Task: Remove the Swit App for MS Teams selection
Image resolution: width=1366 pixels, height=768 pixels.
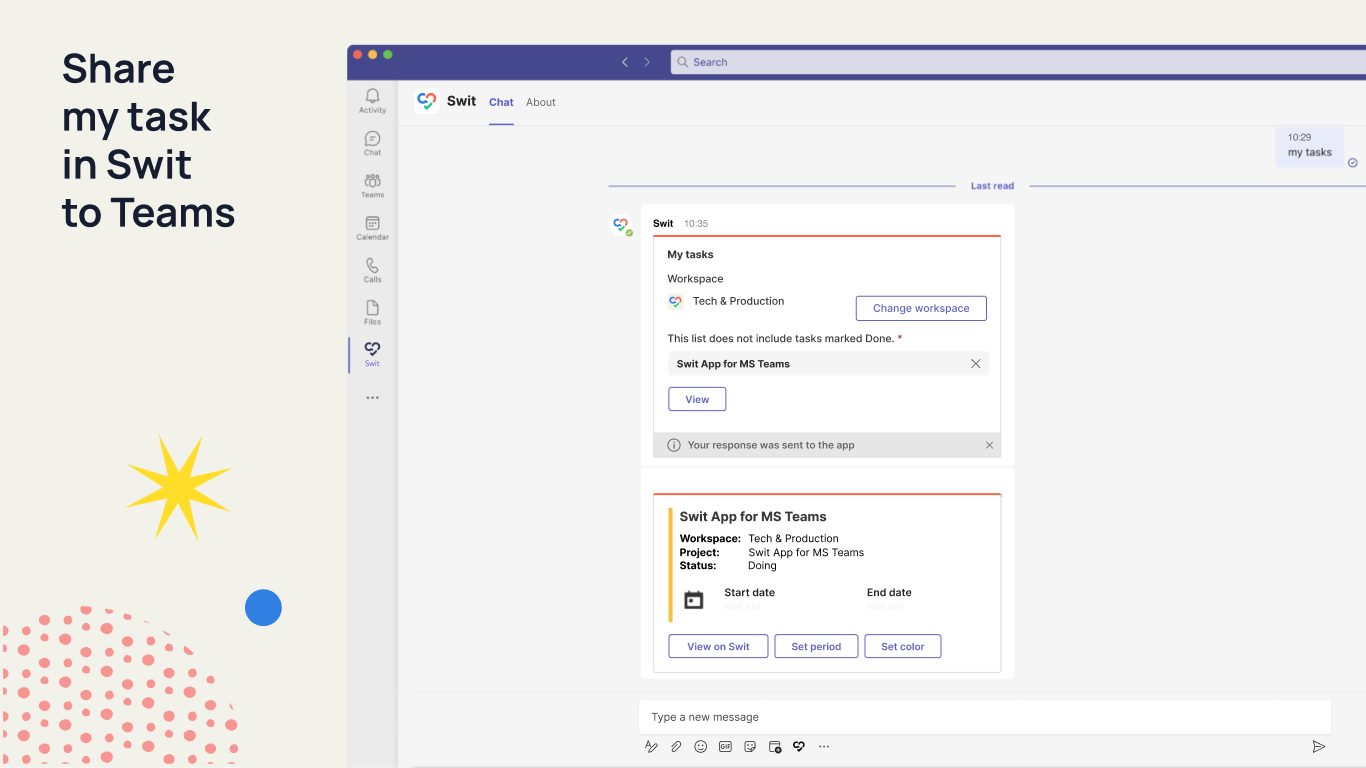Action: tap(976, 364)
